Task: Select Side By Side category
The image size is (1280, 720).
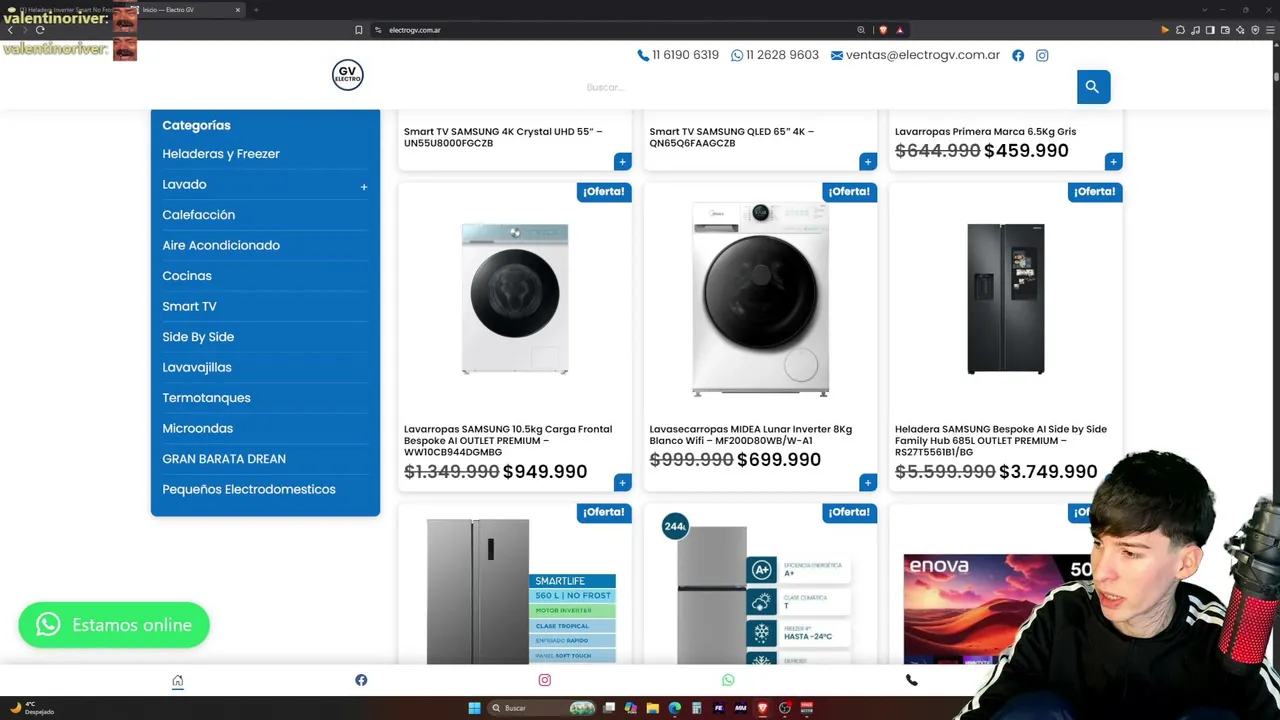Action: pos(198,337)
